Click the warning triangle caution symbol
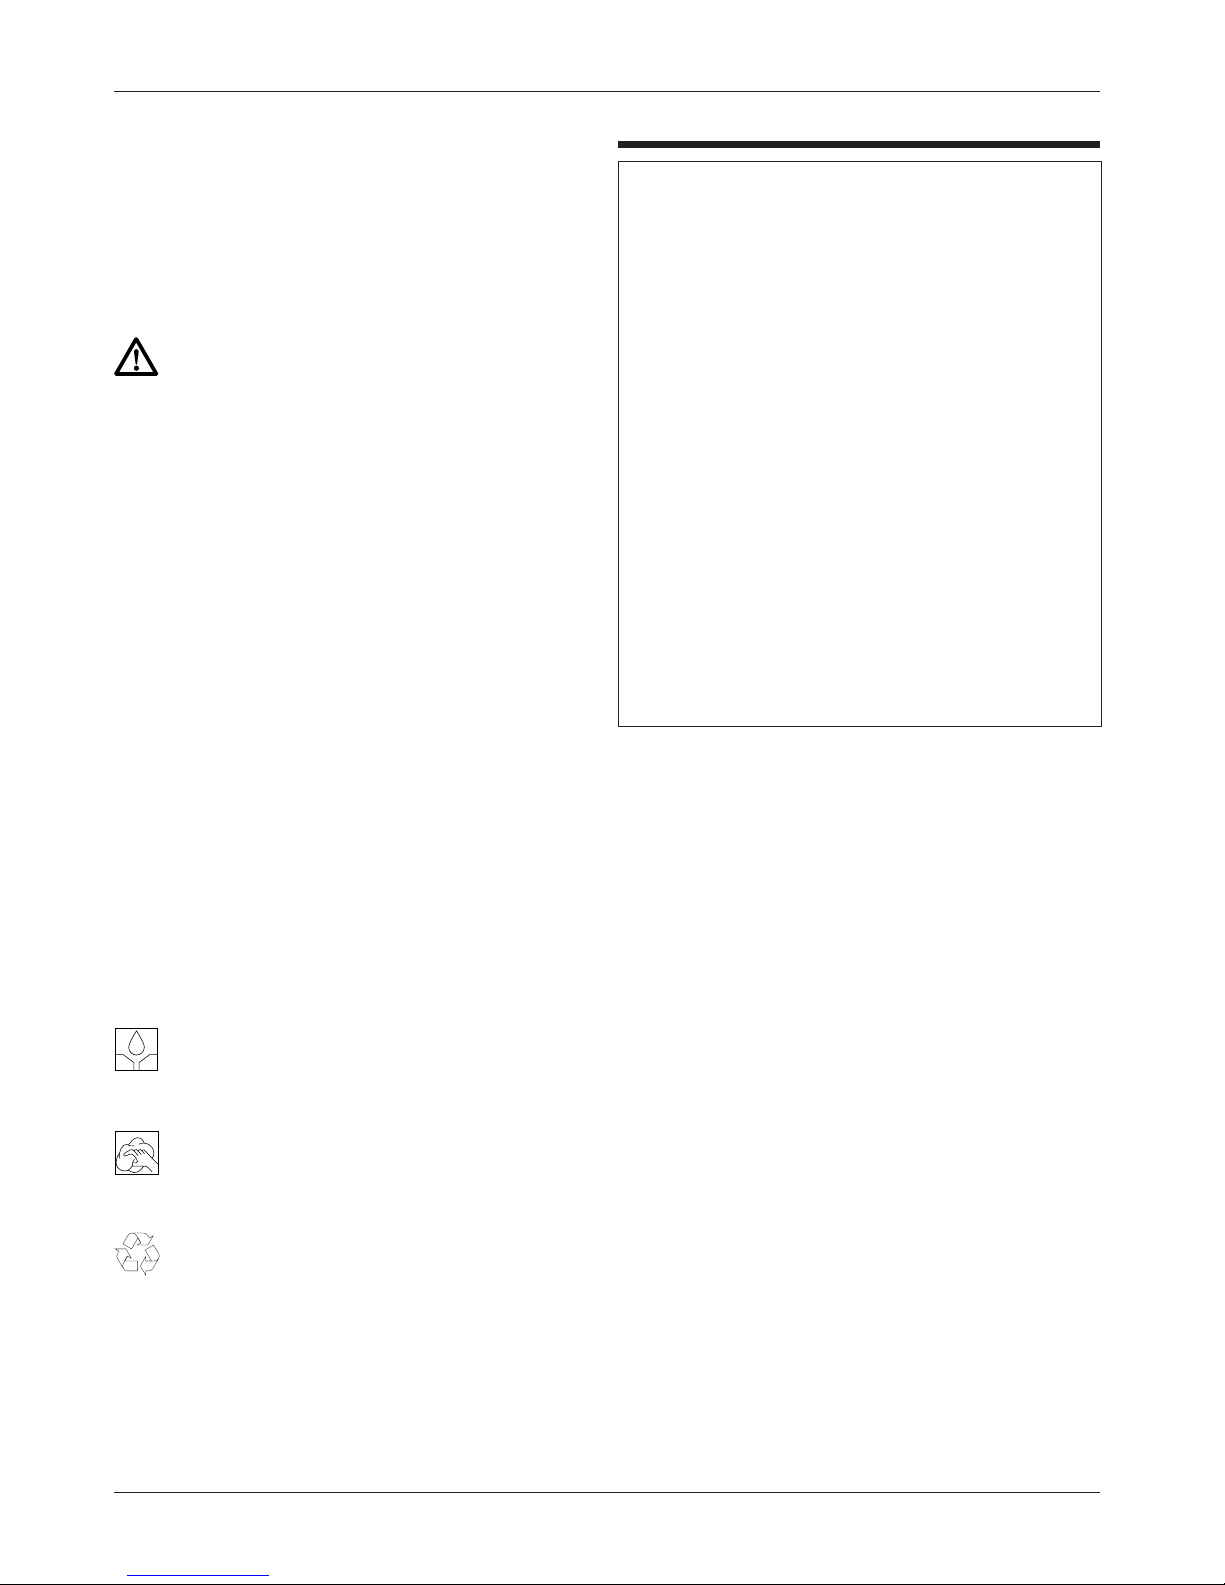Screen dimensions: 1225x1585 click(x=136, y=356)
